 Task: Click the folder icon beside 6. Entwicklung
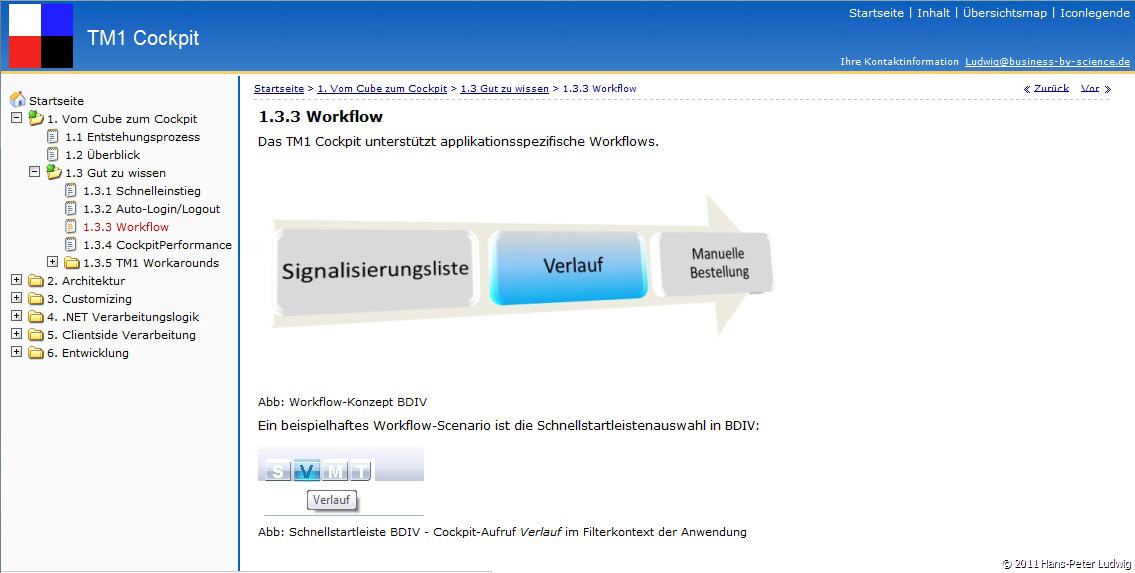(x=35, y=353)
